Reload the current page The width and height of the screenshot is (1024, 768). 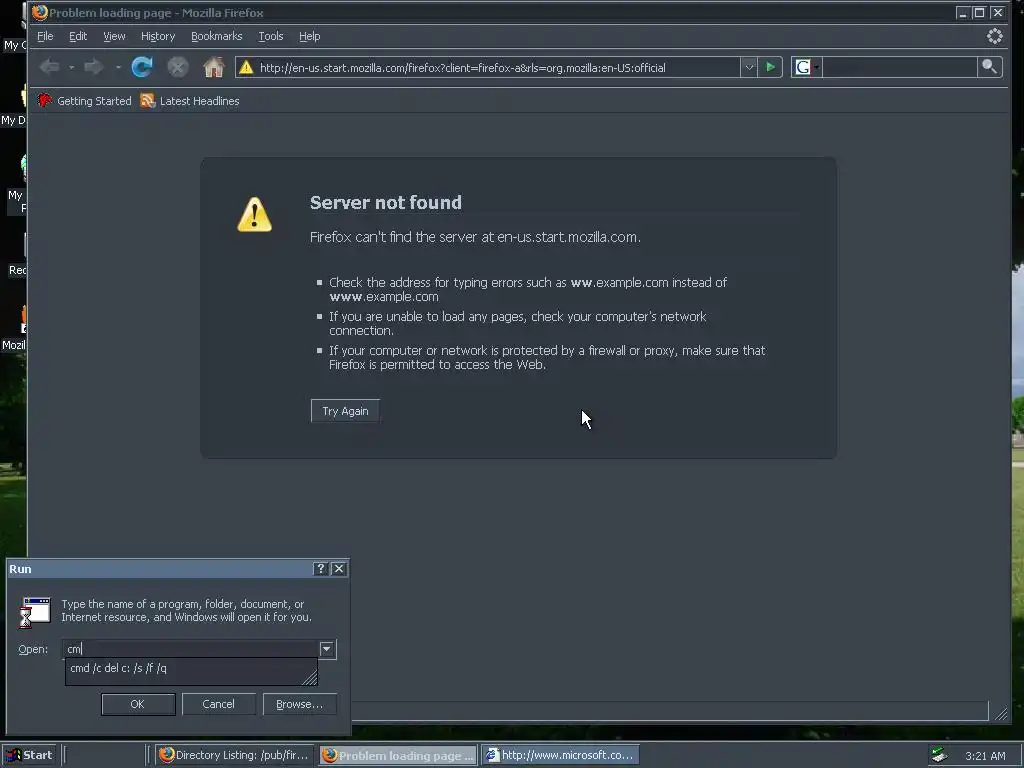point(142,67)
